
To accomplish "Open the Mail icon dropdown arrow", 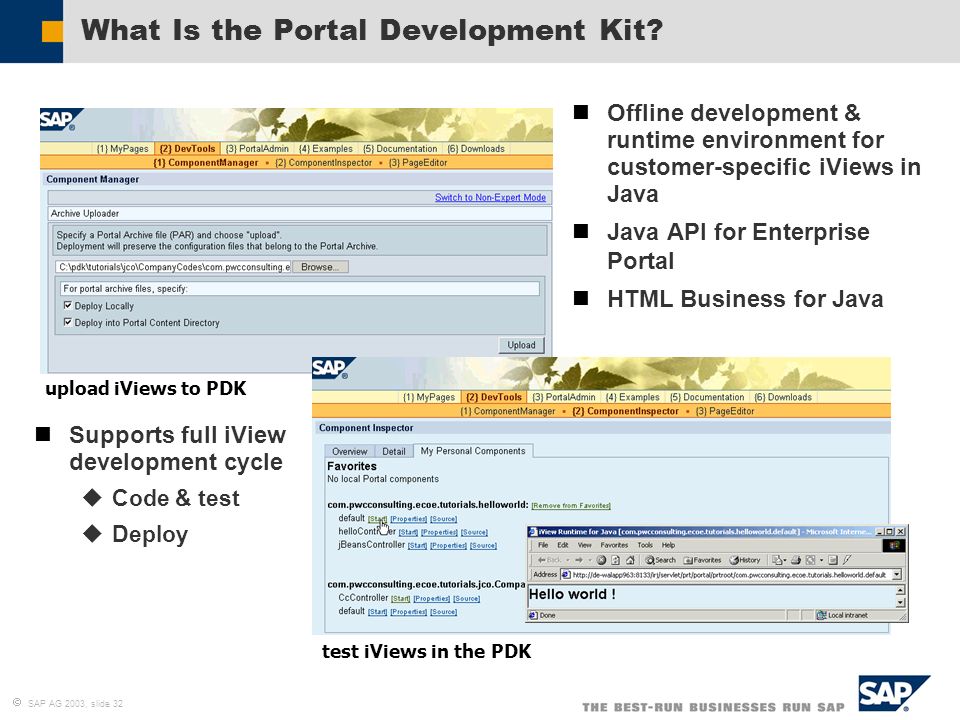I will pos(785,560).
